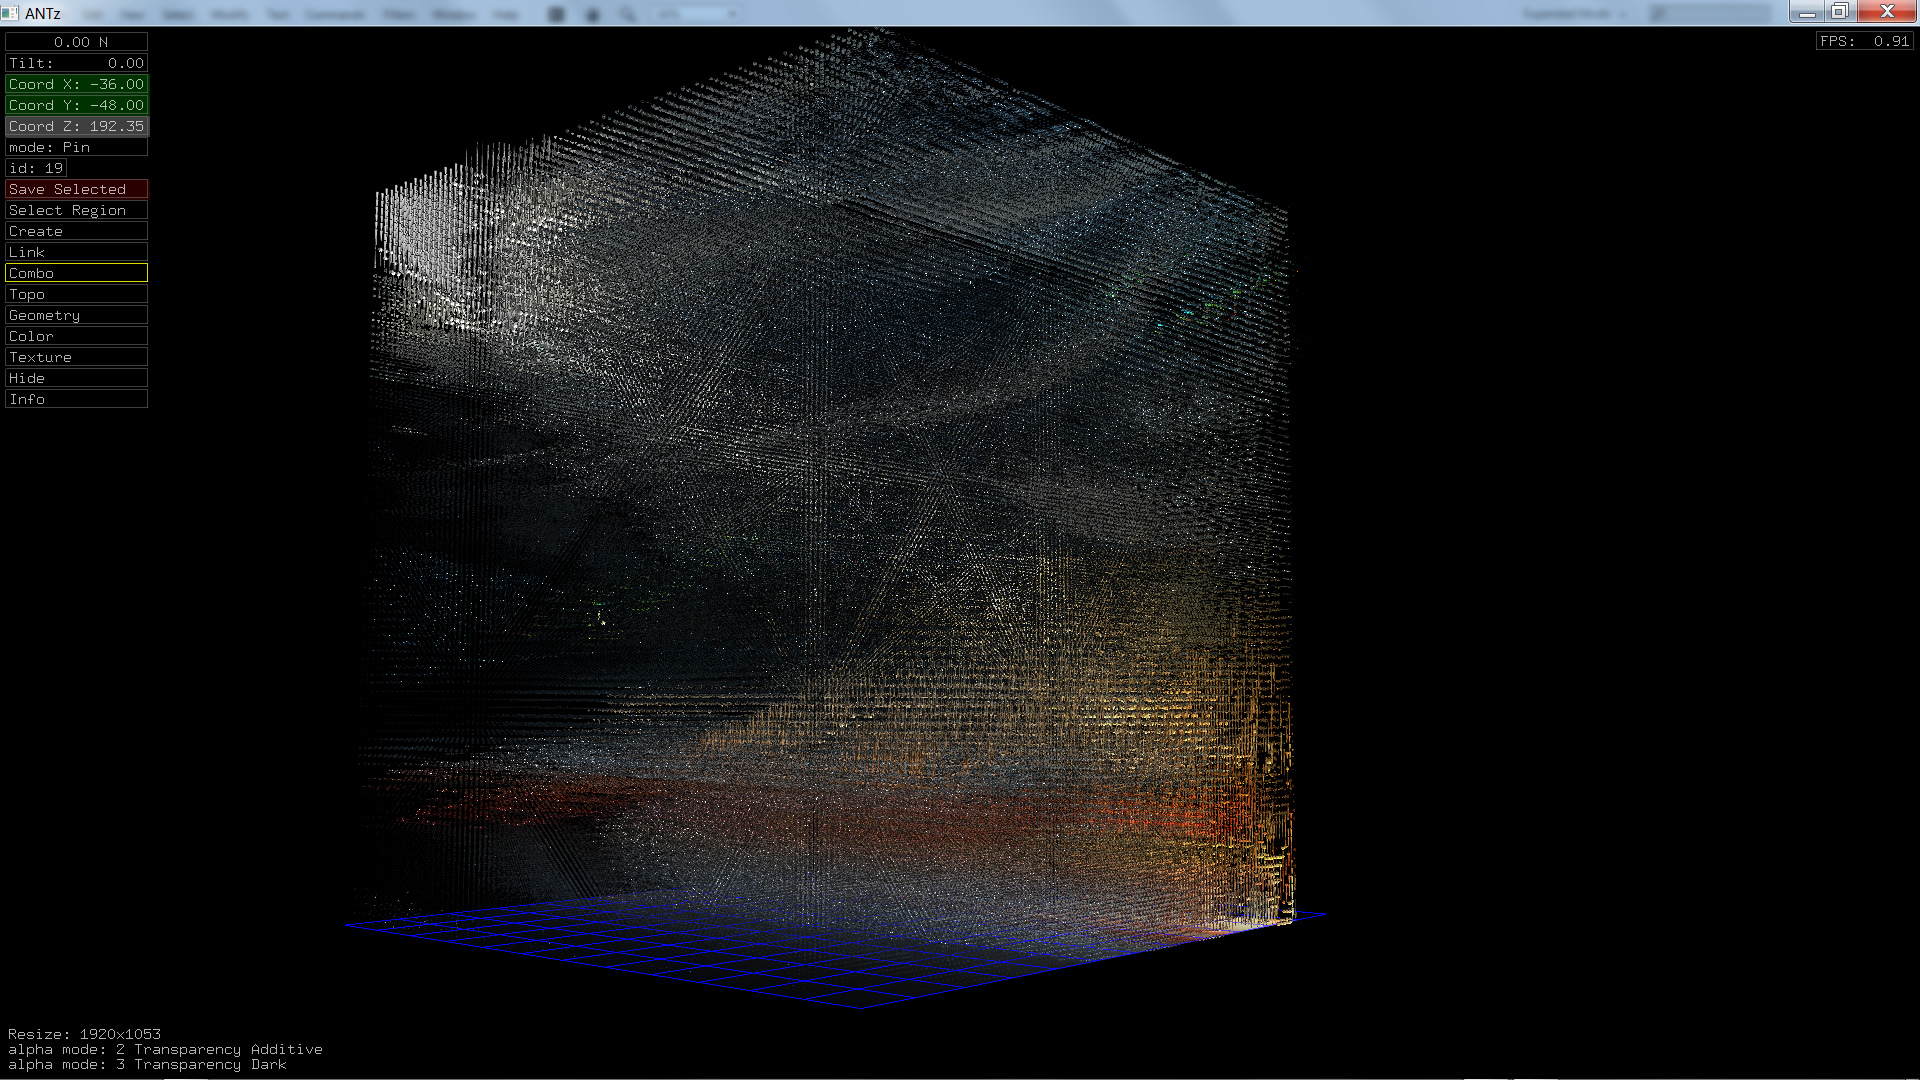
Task: Open the Create menu item
Action: pyautogui.click(x=76, y=231)
